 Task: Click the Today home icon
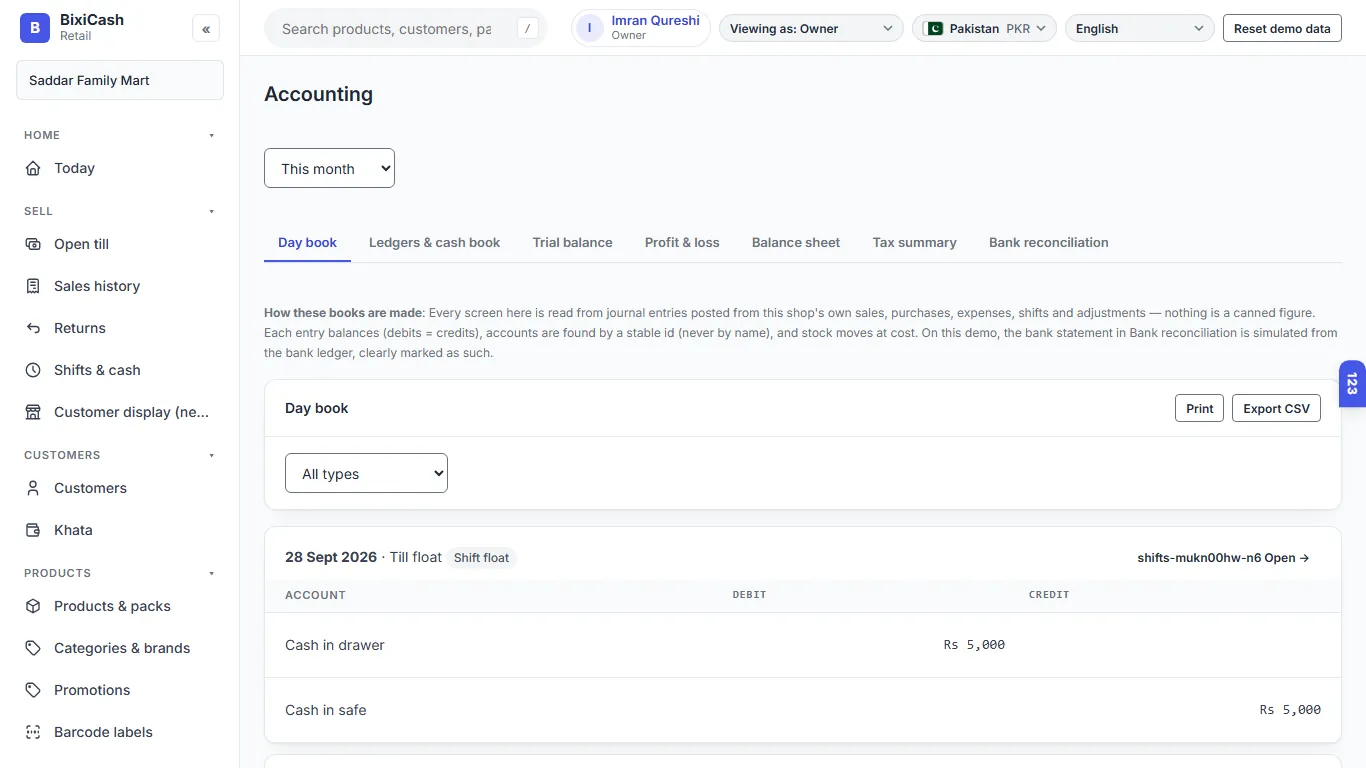tap(33, 168)
